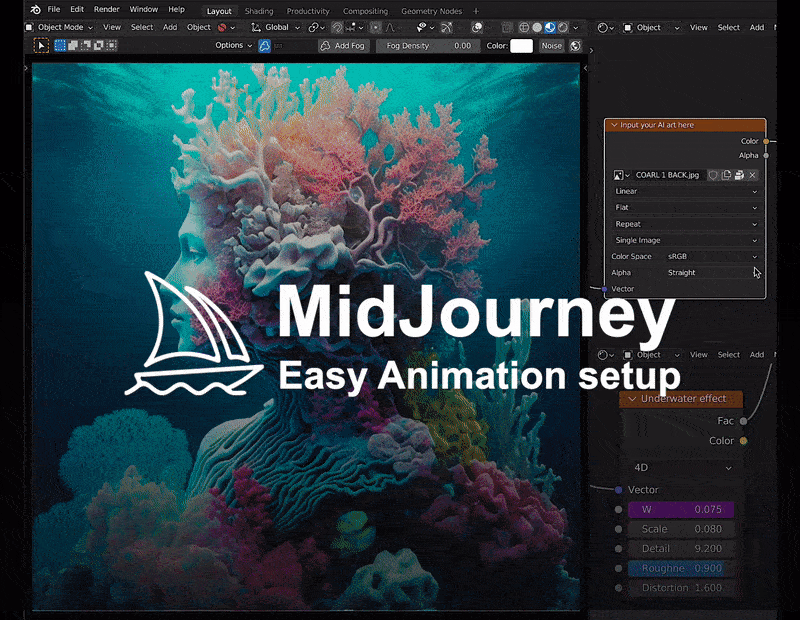Toggle X-ray mode
Viewport: 800px width, 620px height.
(507, 28)
